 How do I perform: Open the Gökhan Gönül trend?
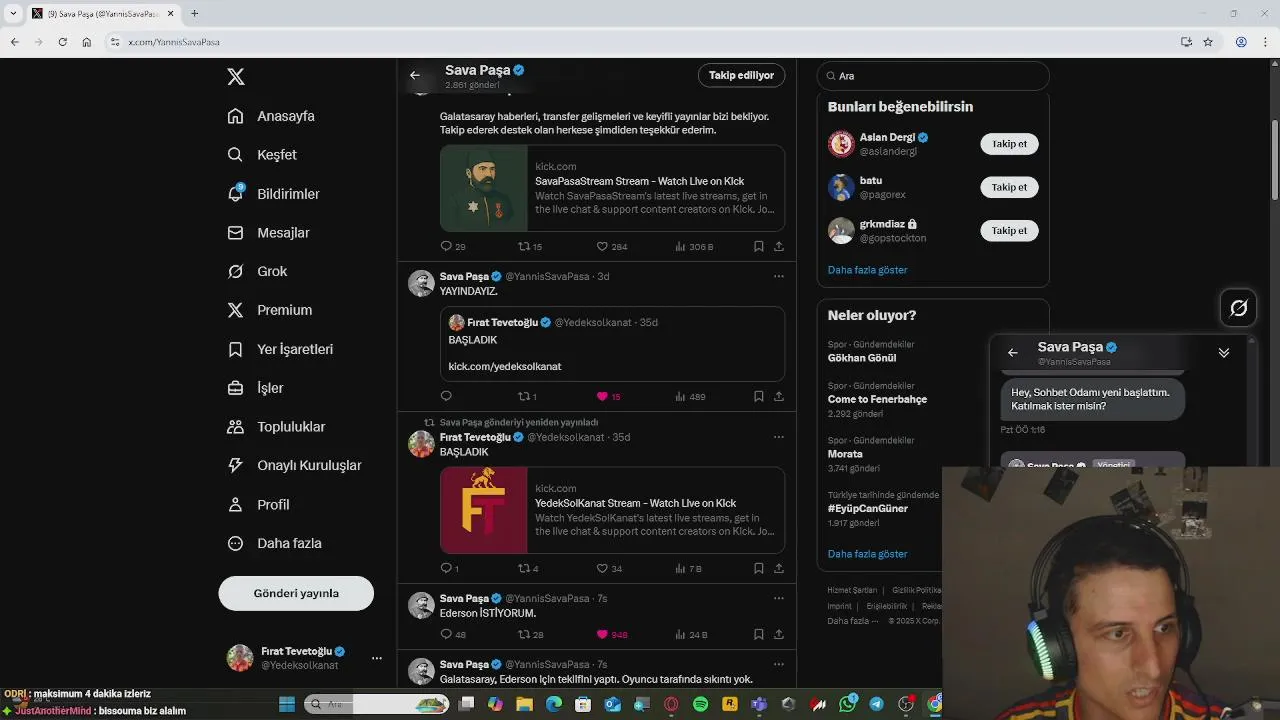(x=862, y=358)
